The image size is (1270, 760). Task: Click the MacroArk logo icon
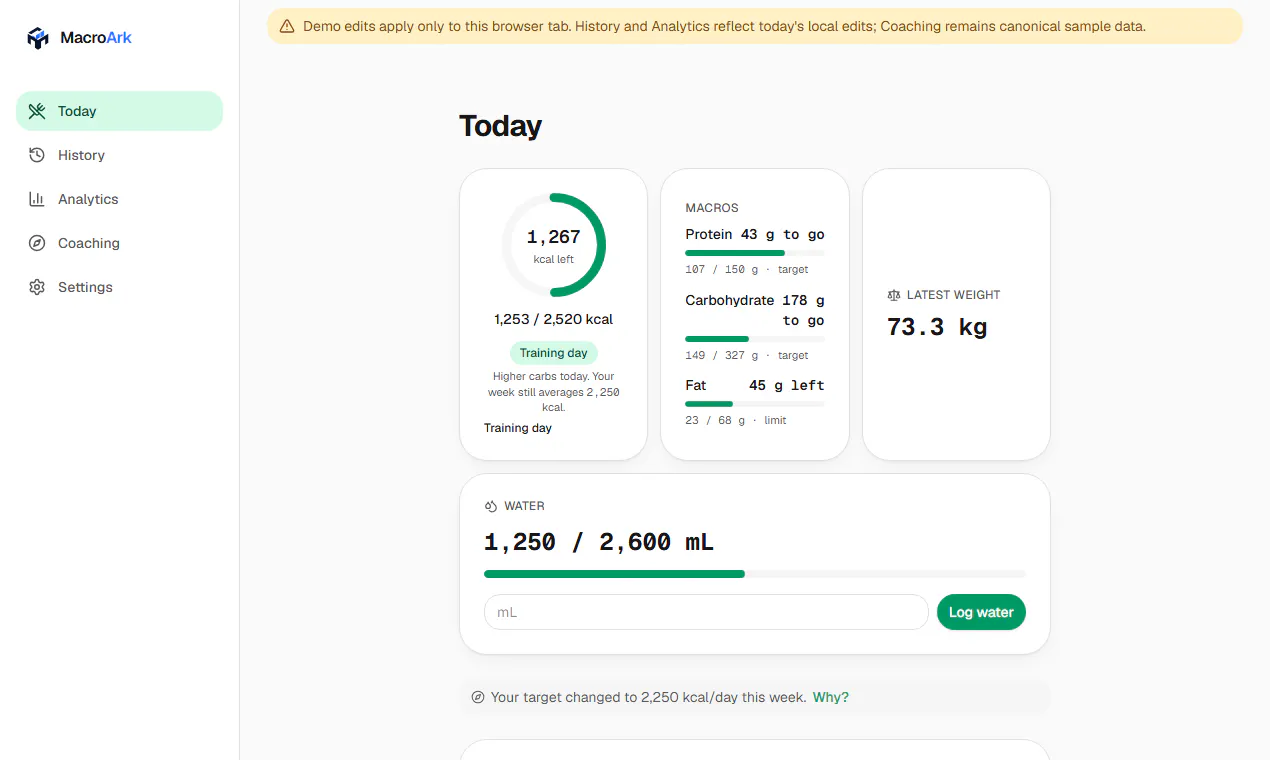click(x=38, y=38)
